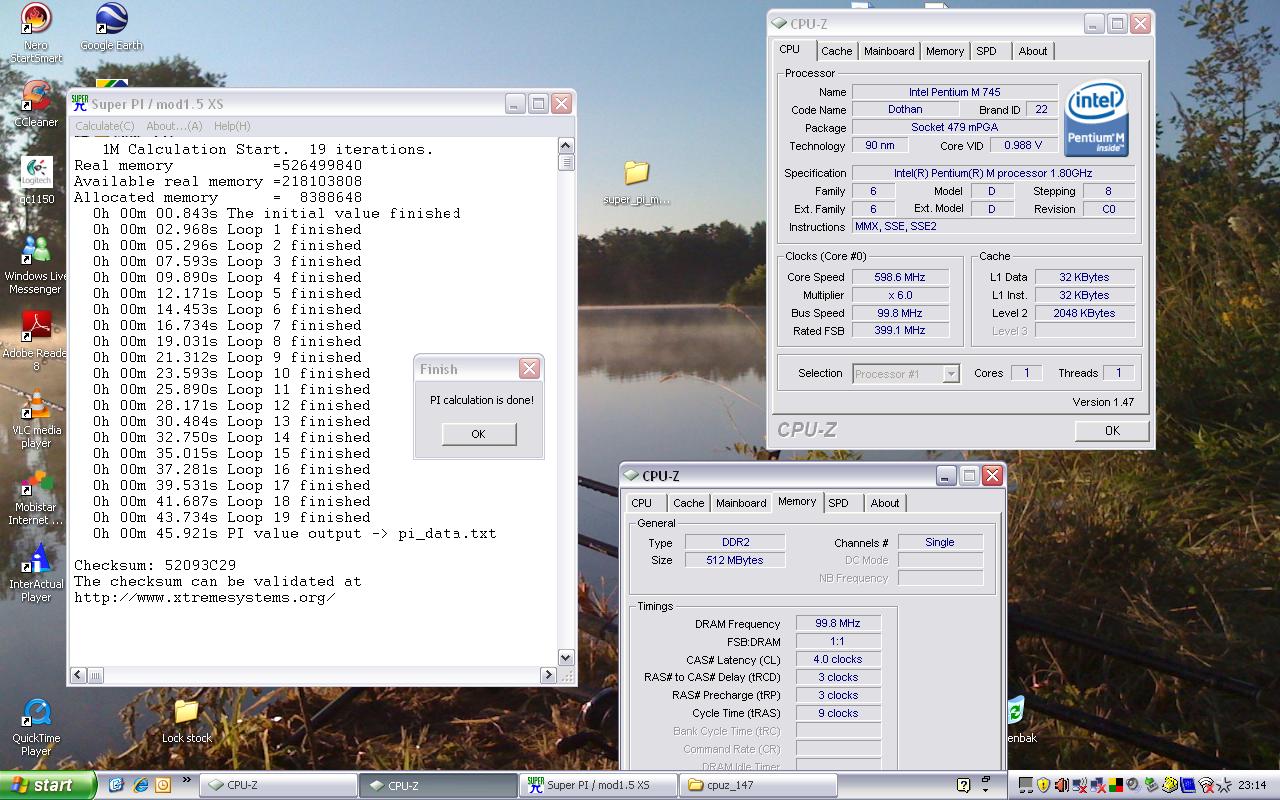Open the Adobe Reader 8 desktop icon
Screen dimensions: 1280x800
[x=36, y=341]
